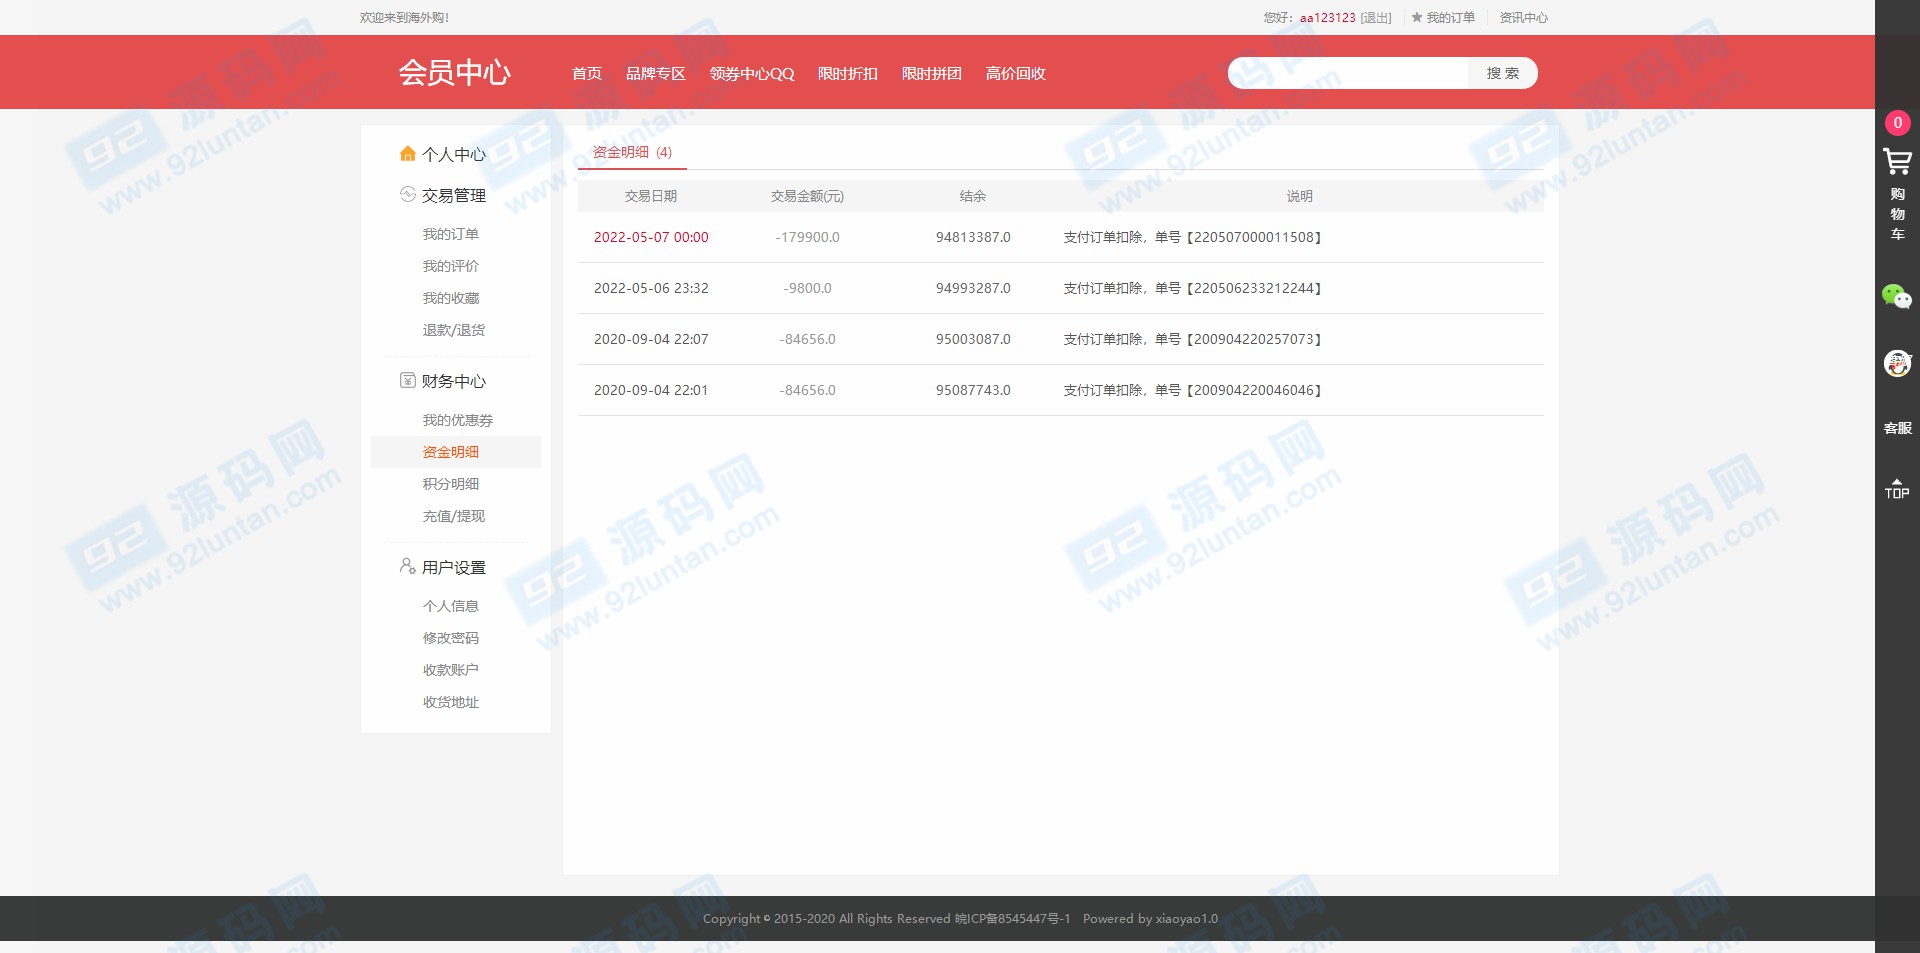Image resolution: width=1920 pixels, height=953 pixels.
Task: Open WeChat contact icon
Action: point(1897,296)
